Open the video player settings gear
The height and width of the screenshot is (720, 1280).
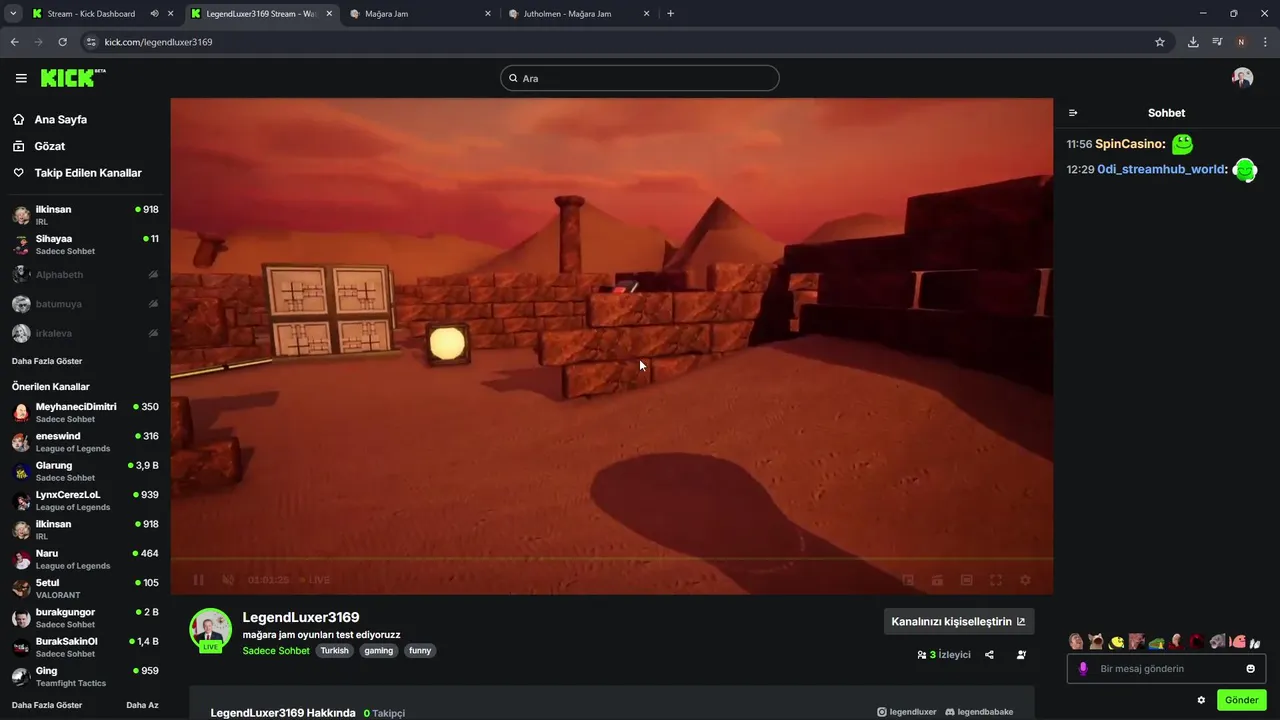(x=1025, y=580)
